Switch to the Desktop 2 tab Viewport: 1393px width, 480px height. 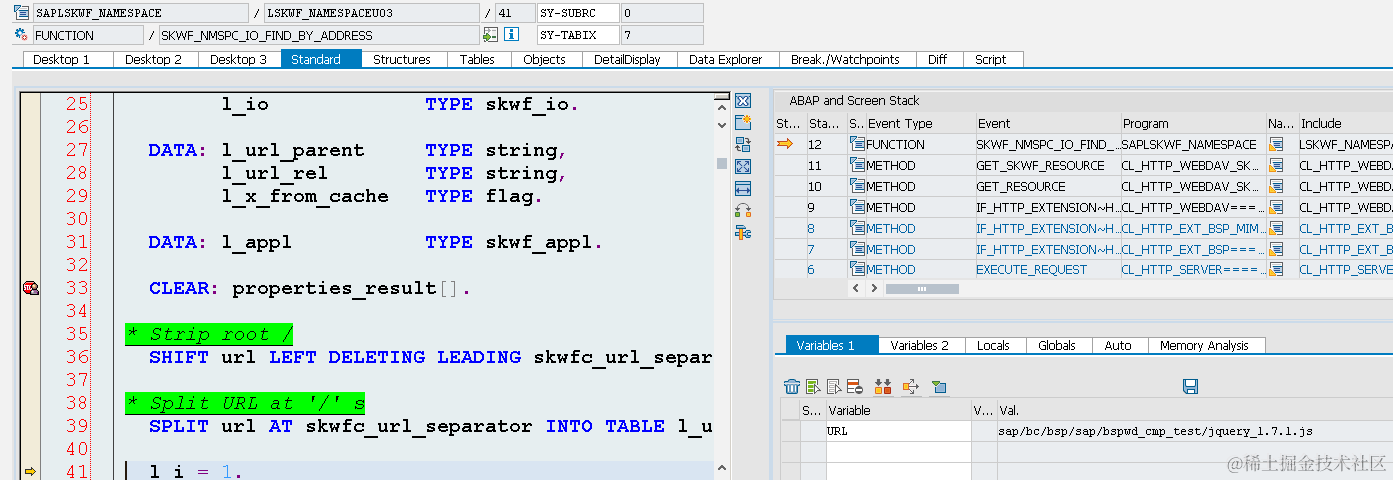click(x=153, y=60)
